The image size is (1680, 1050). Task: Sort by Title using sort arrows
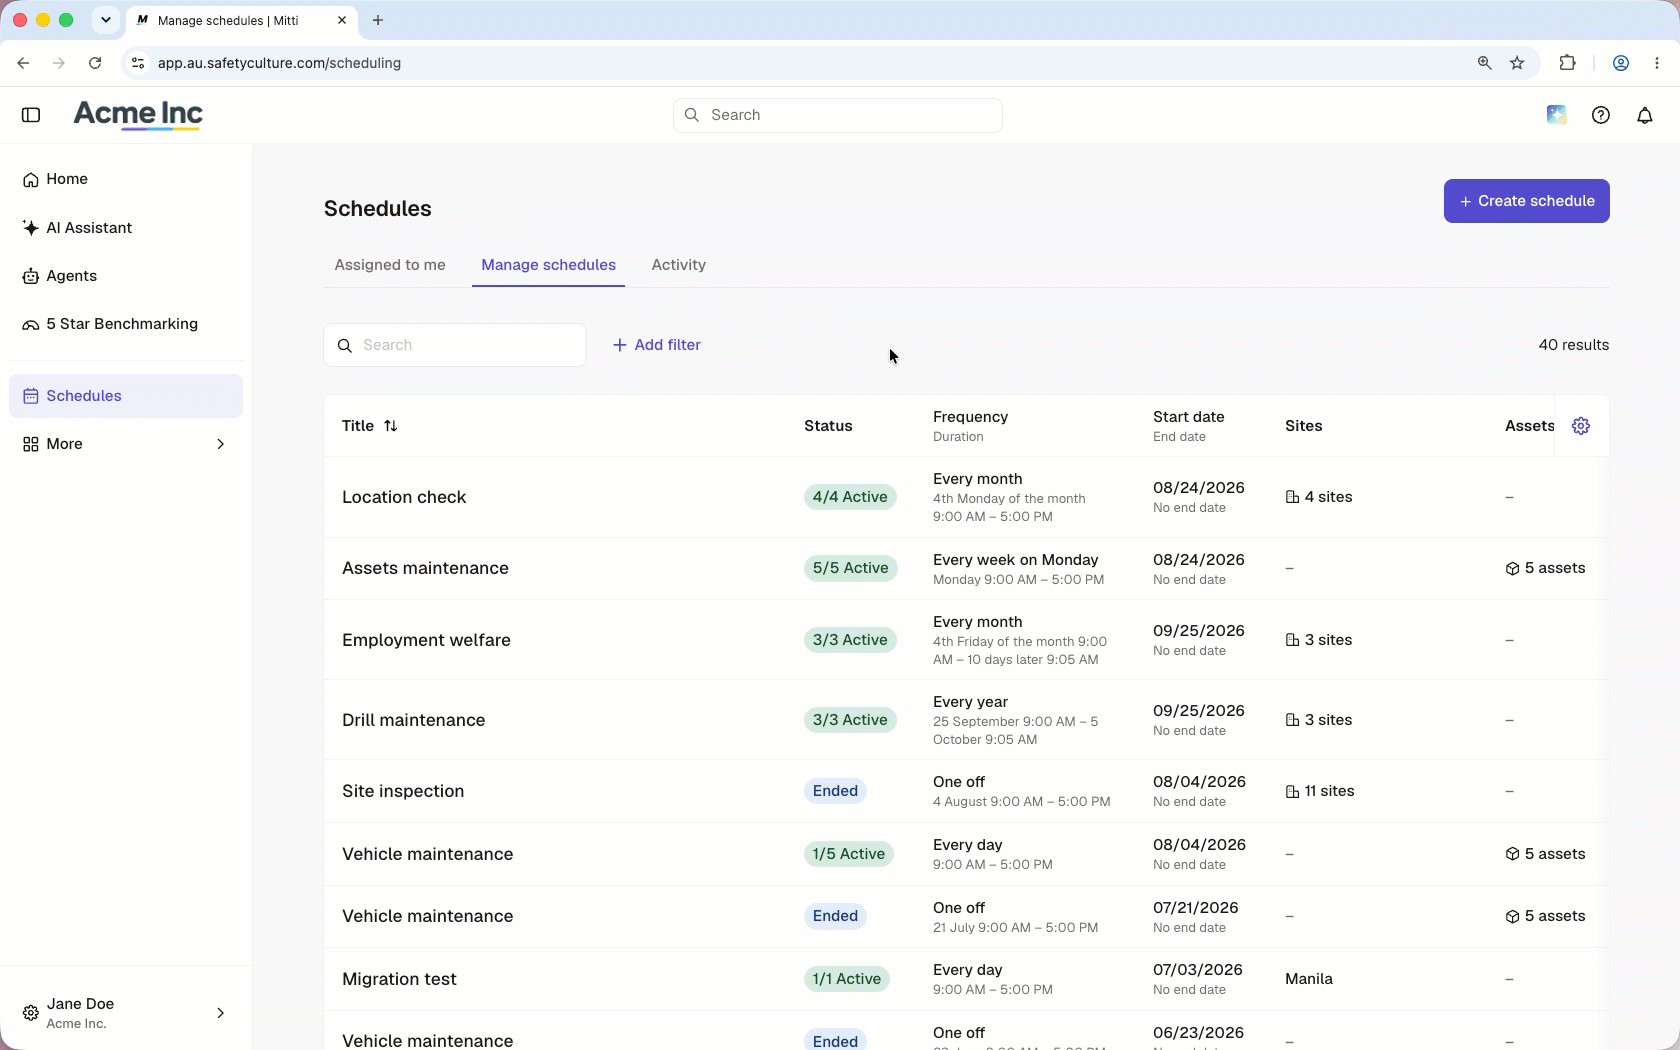[x=391, y=426]
